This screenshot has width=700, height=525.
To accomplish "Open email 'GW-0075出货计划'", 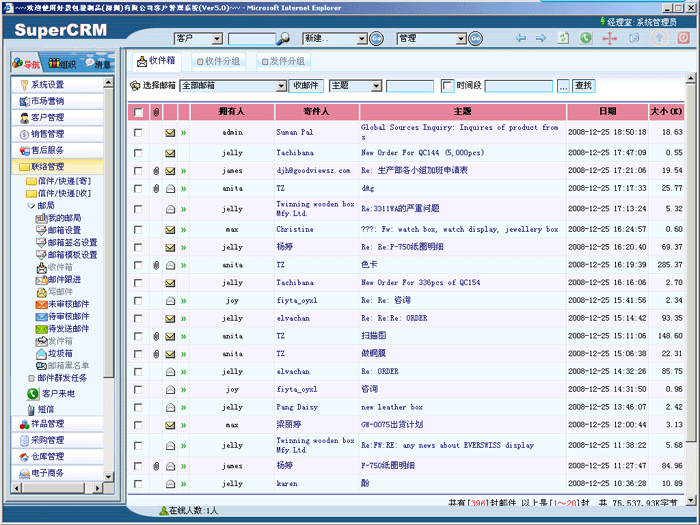I will coord(392,425).
